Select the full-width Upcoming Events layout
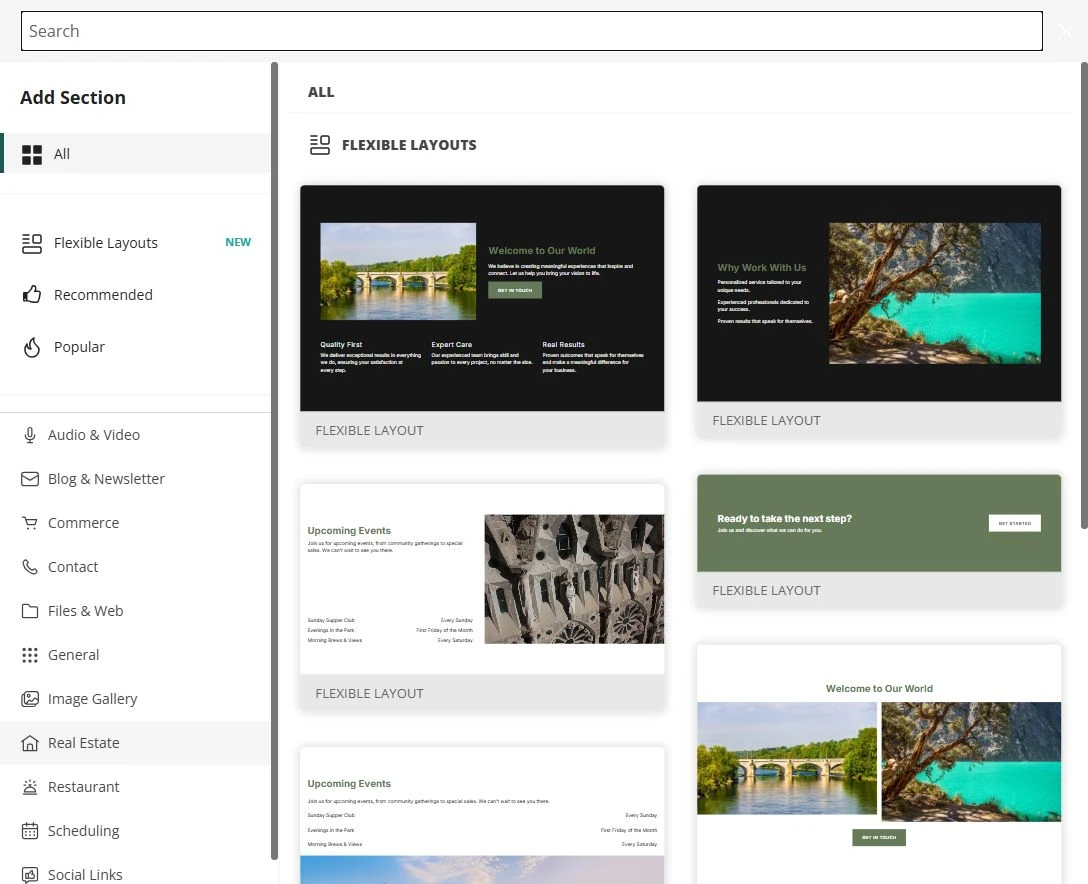 point(482,815)
